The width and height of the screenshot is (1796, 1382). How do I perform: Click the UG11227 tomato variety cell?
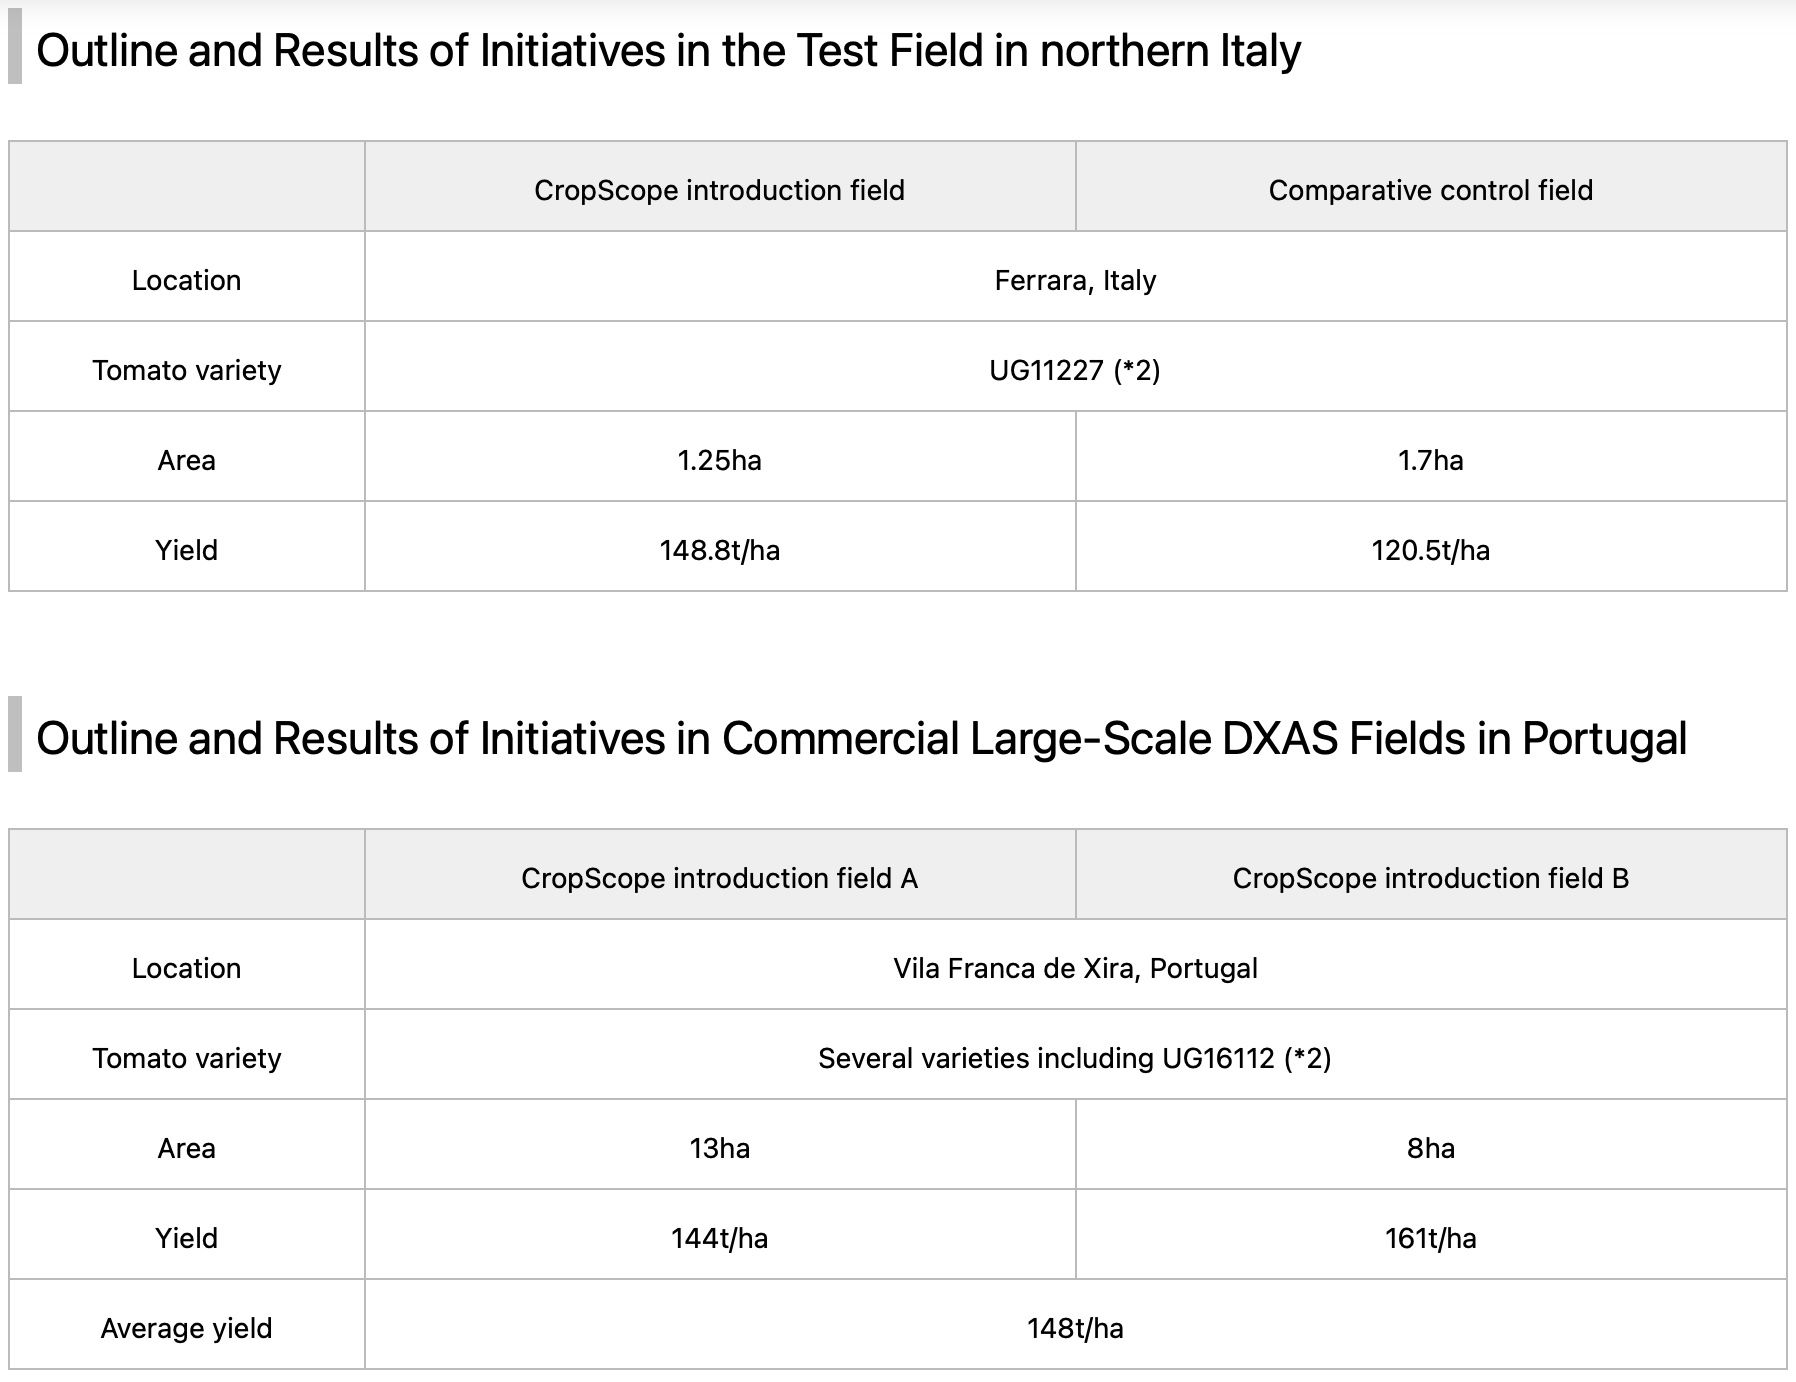coord(1076,367)
